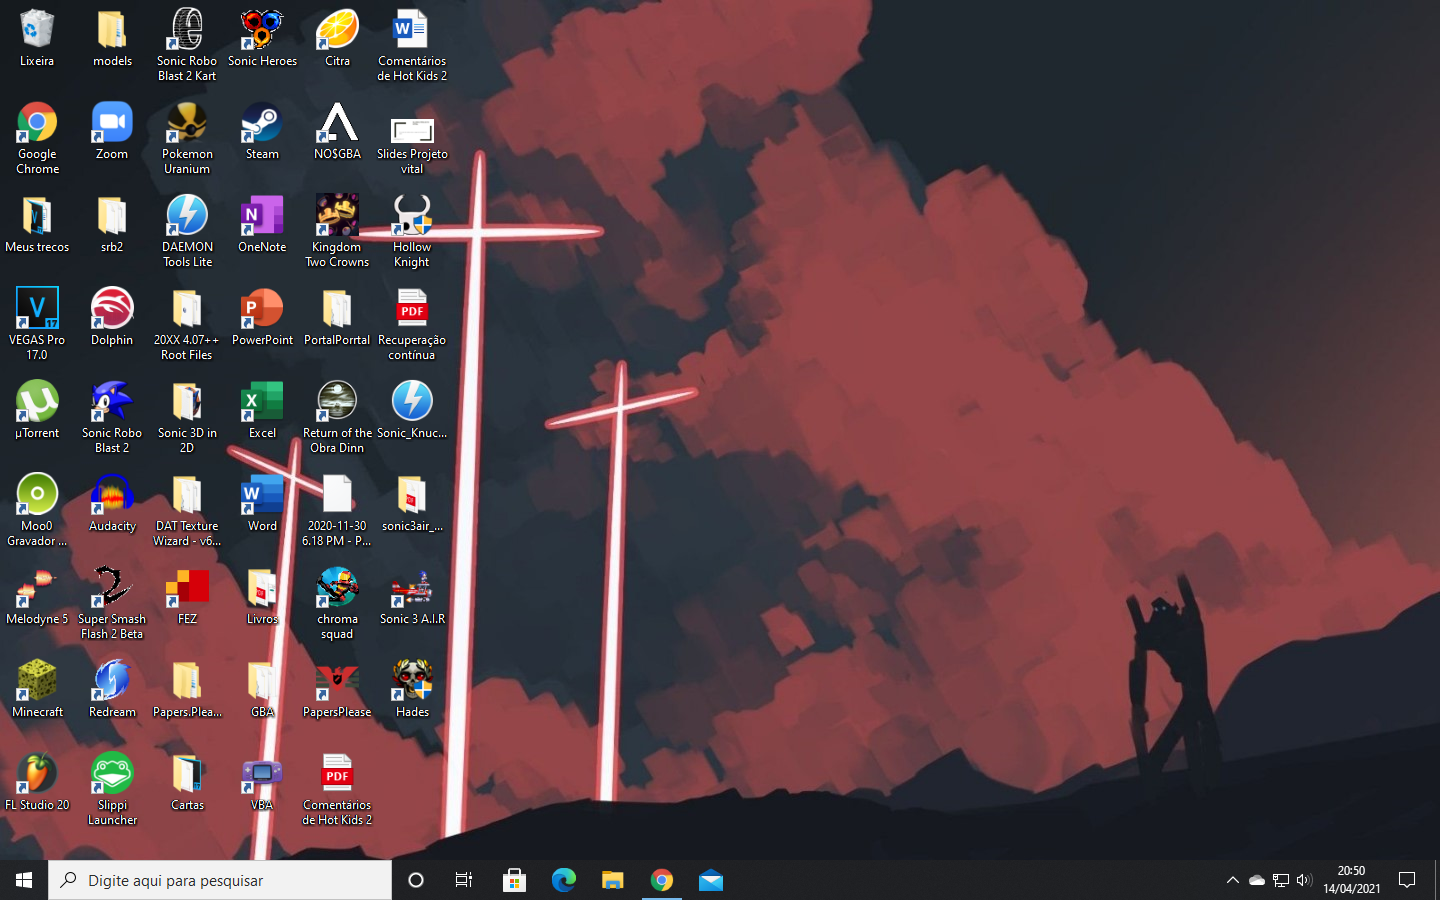Viewport: 1440px width, 900px height.
Task: Click the VEGAS Pro 17.0 icon
Action: click(37, 324)
